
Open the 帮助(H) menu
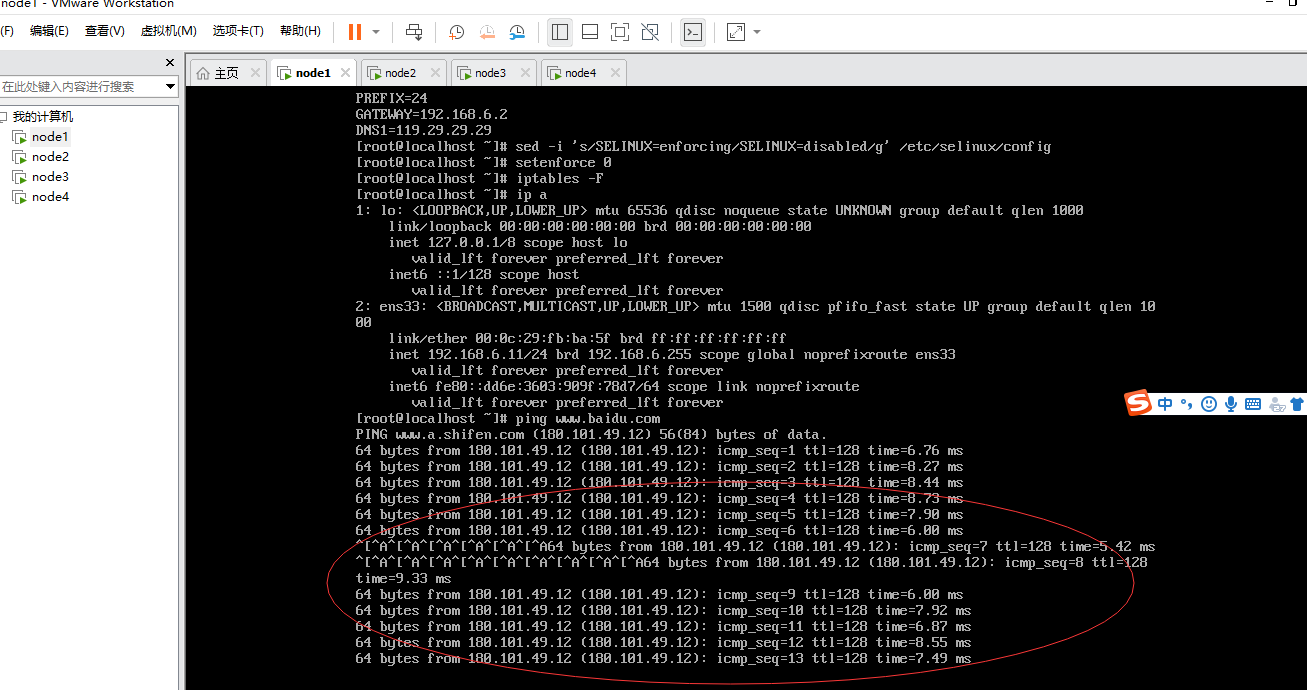300,31
